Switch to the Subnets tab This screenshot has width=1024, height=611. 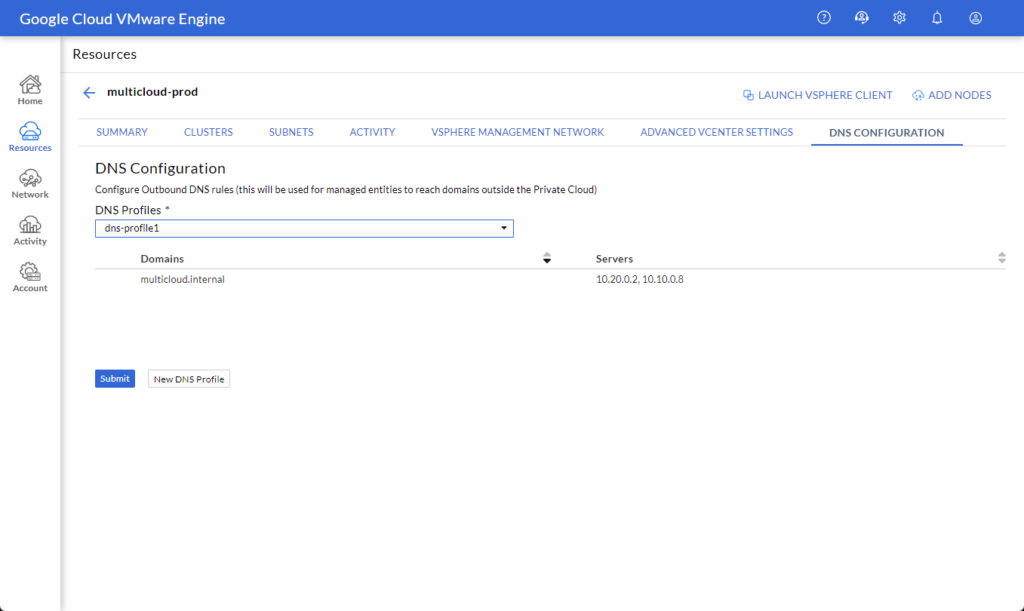[x=291, y=132]
